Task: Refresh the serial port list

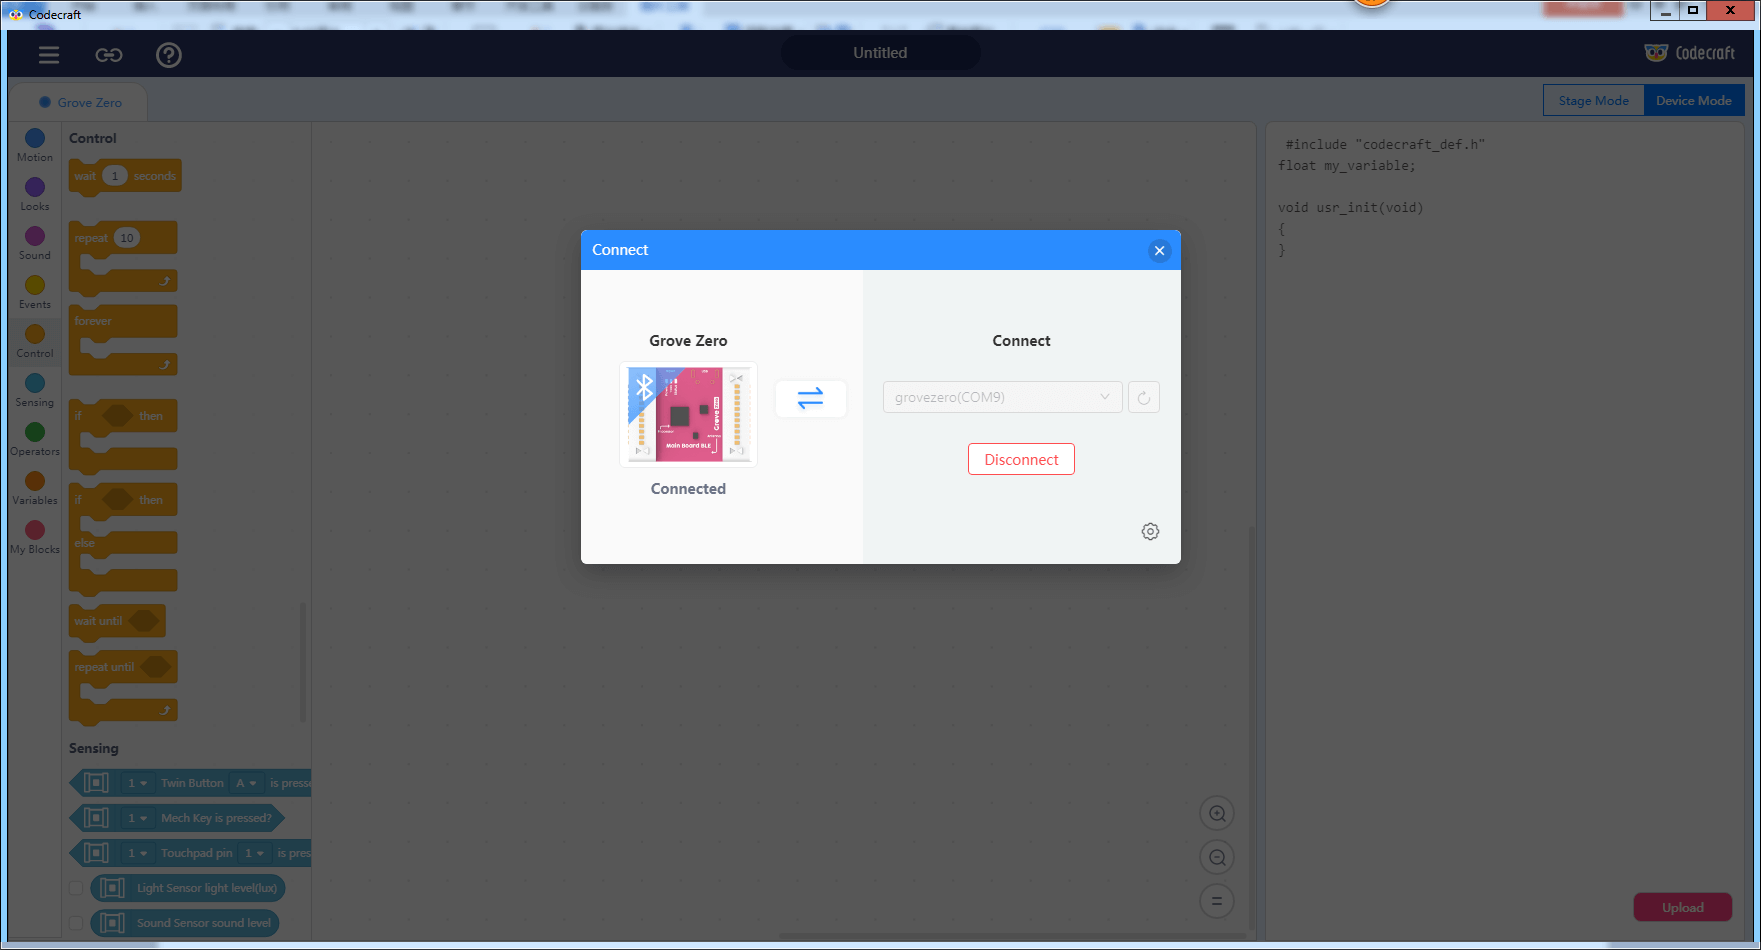Action: (1144, 397)
